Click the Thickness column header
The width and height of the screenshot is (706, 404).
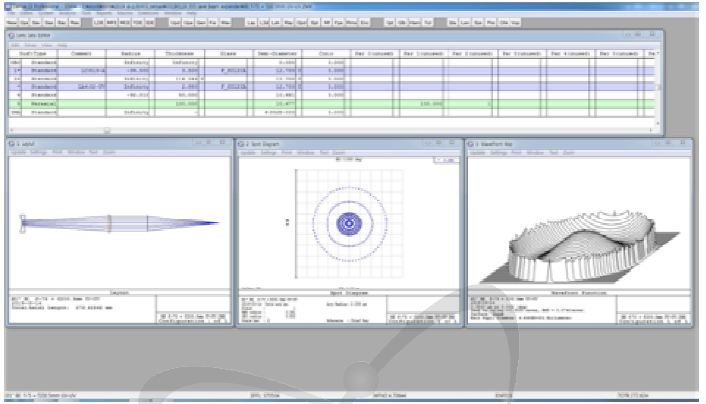point(179,54)
